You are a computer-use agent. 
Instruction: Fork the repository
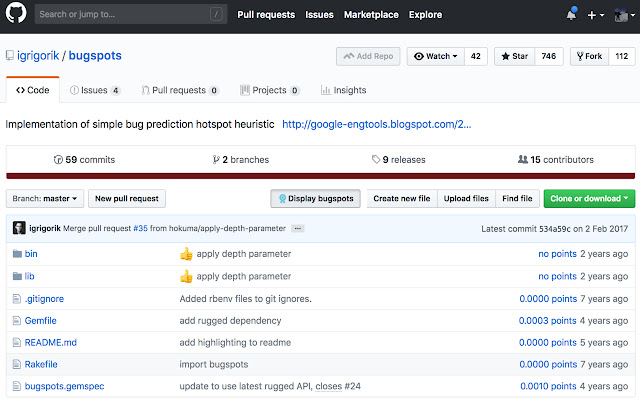point(589,56)
